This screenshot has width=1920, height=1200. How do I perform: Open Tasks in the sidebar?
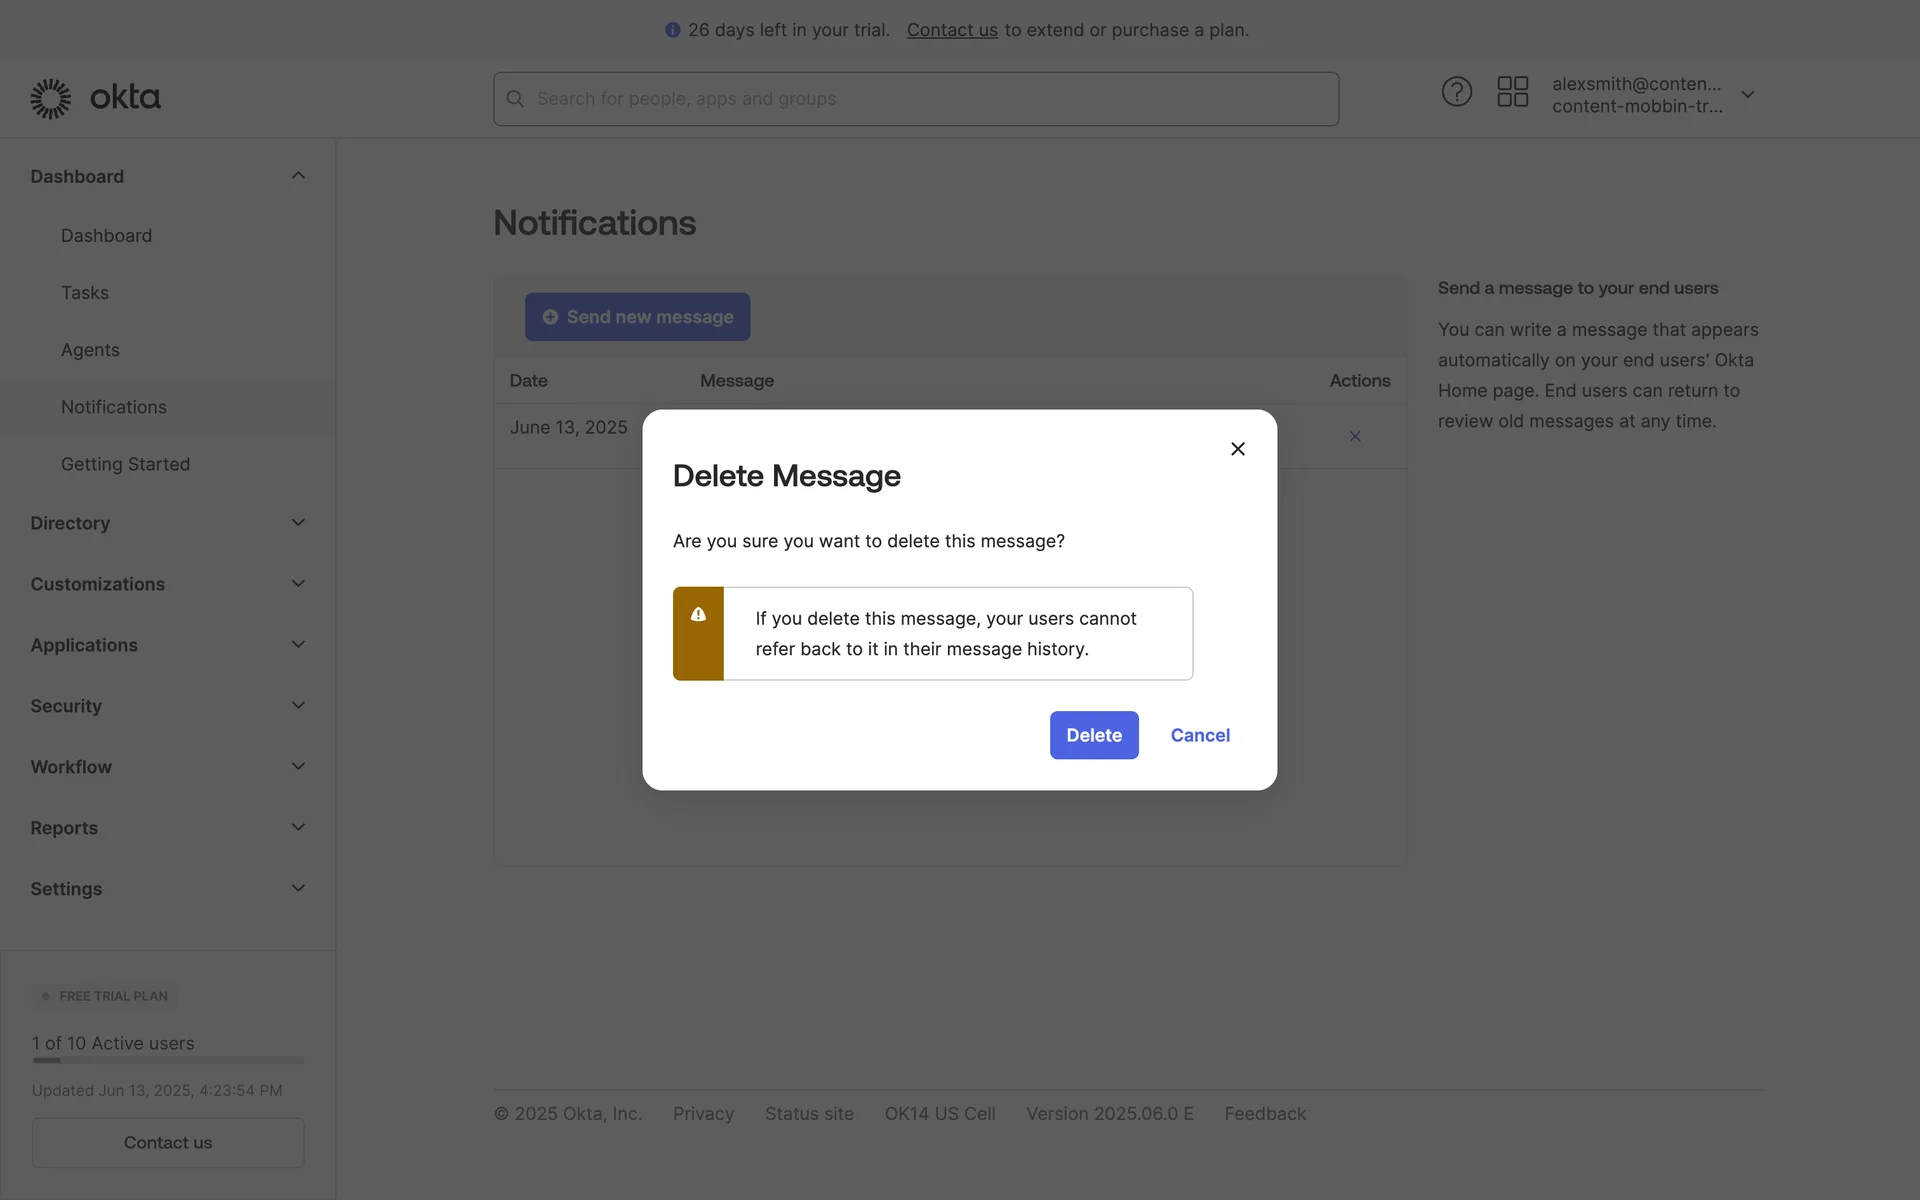tap(85, 293)
